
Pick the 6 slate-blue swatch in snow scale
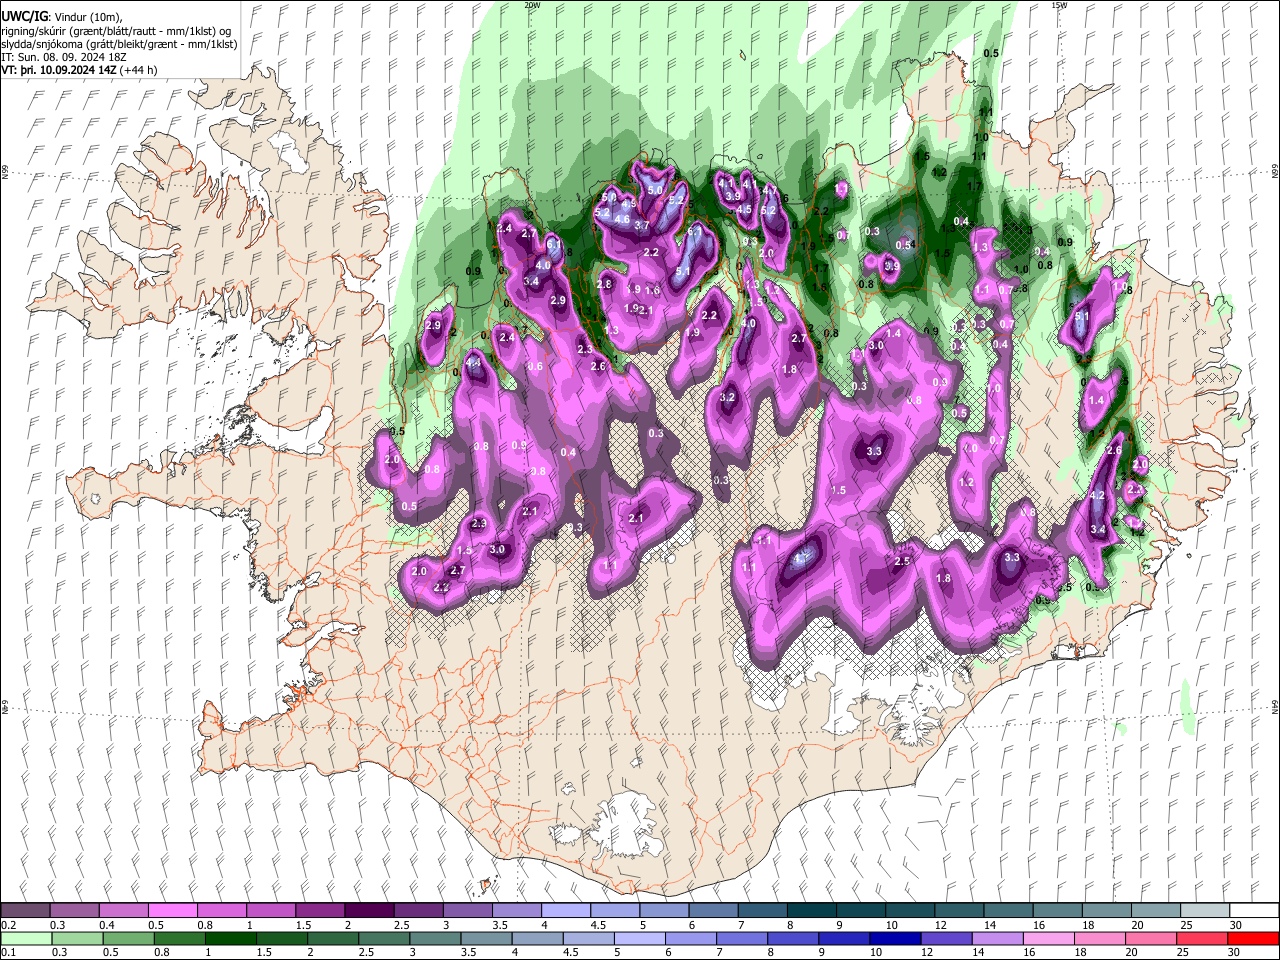click(x=713, y=911)
